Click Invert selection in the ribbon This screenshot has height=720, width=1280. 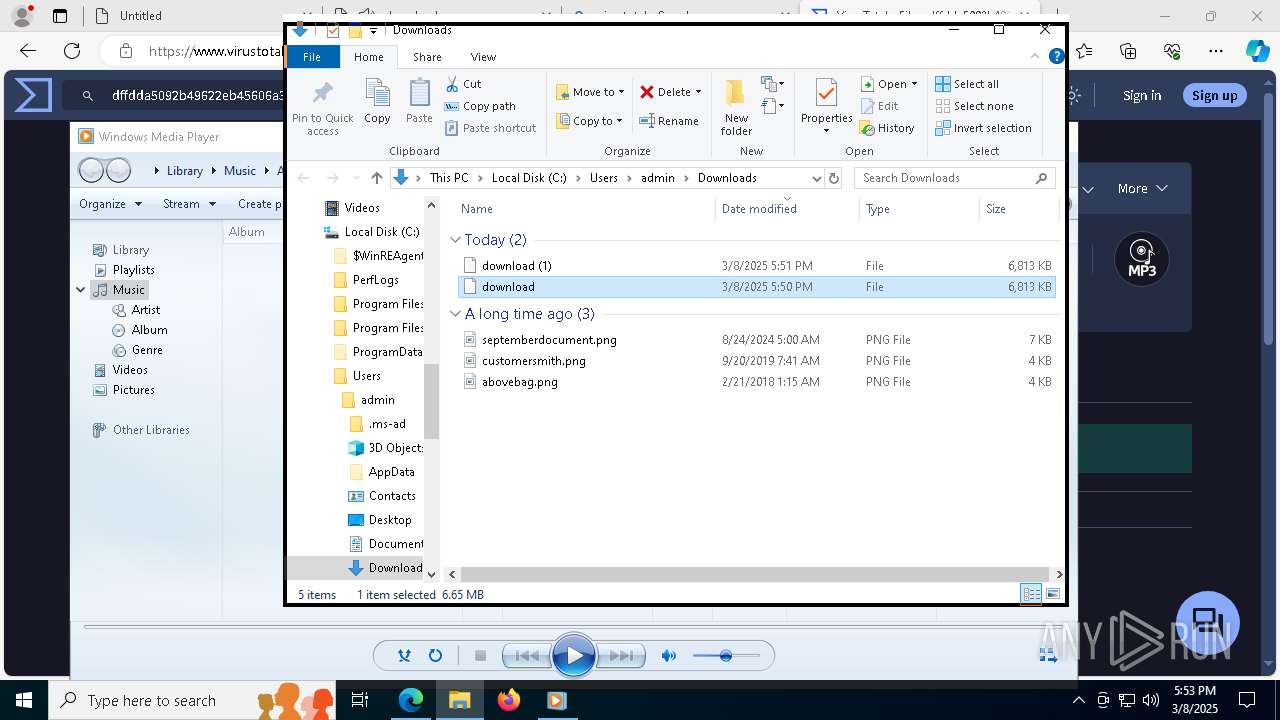(x=983, y=128)
